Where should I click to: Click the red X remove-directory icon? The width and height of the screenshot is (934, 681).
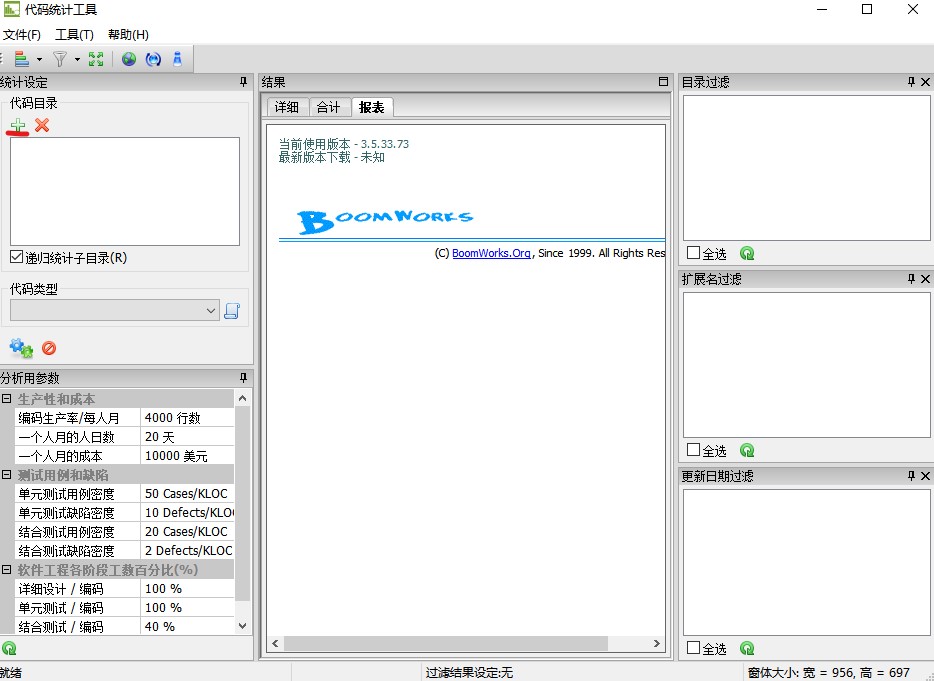click(x=42, y=125)
